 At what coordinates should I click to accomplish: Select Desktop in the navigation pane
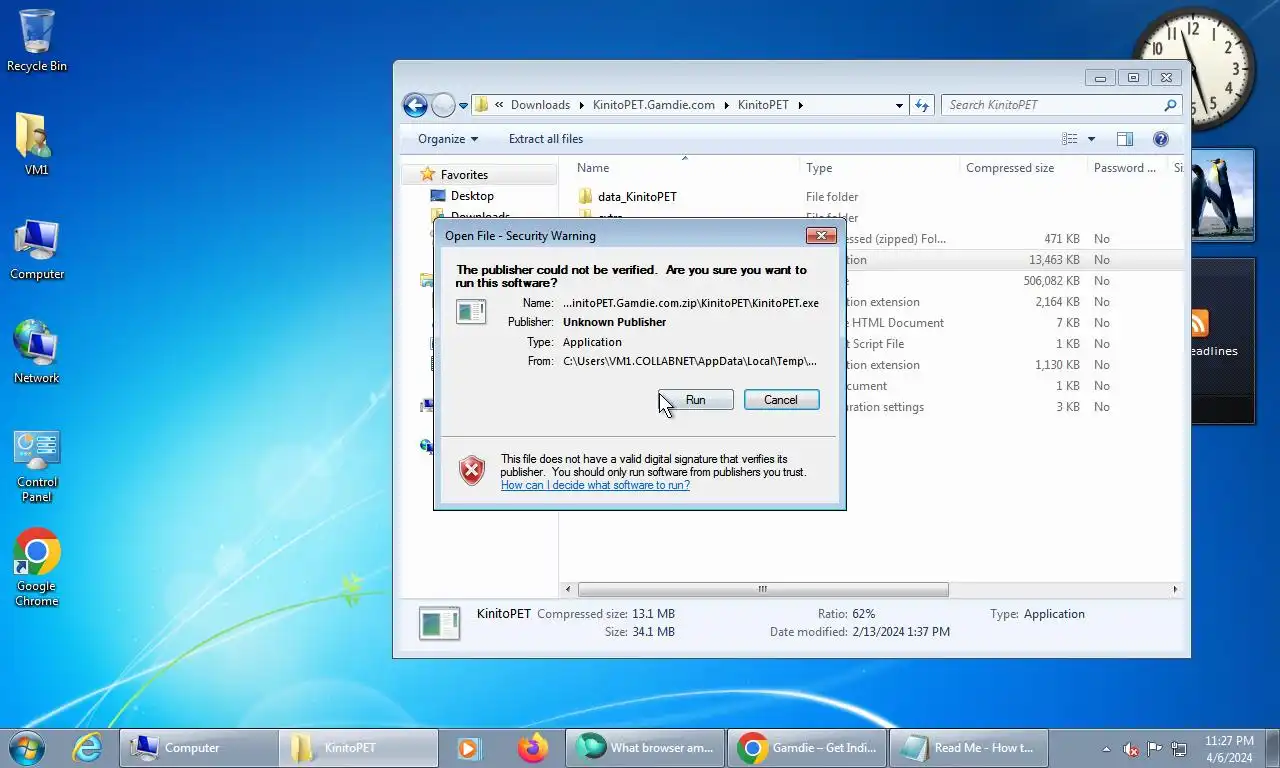tap(472, 196)
